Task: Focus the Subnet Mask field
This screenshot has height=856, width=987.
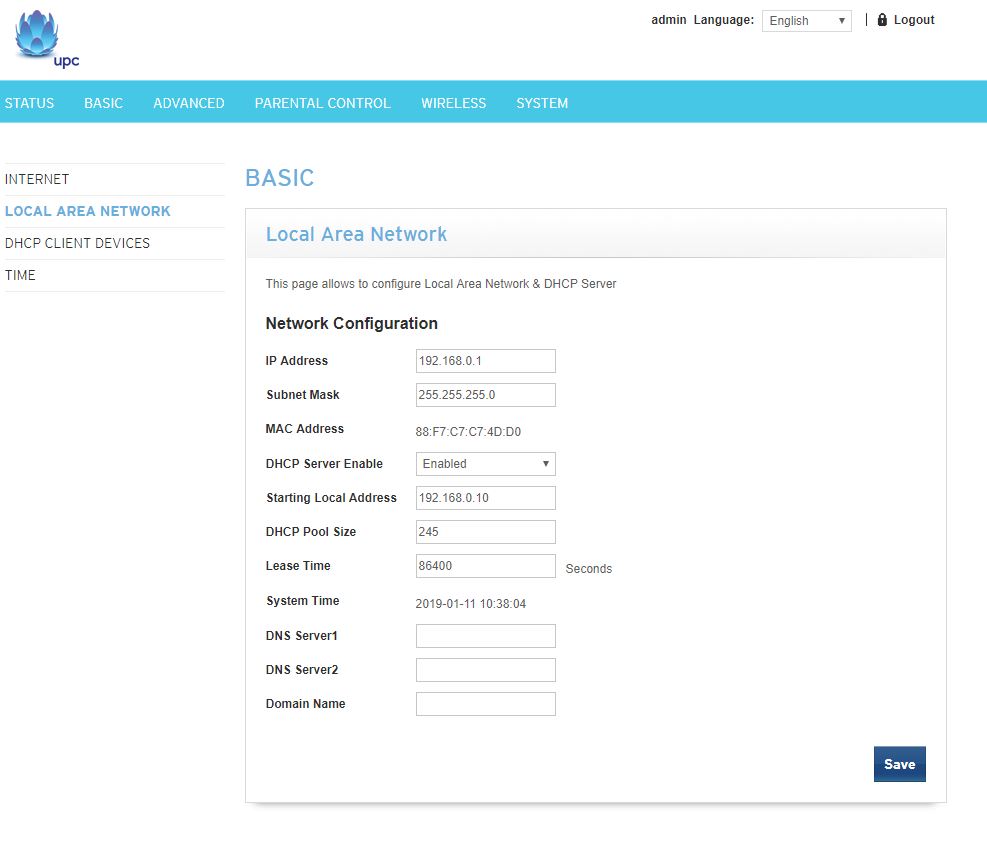Action: [485, 395]
